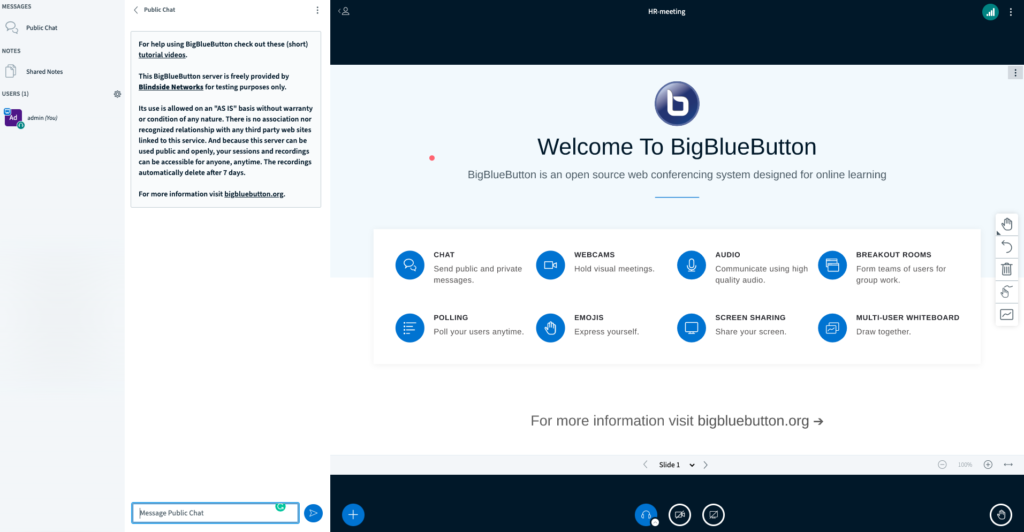Go to previous slide
Image resolution: width=1024 pixels, height=532 pixels.
point(645,465)
